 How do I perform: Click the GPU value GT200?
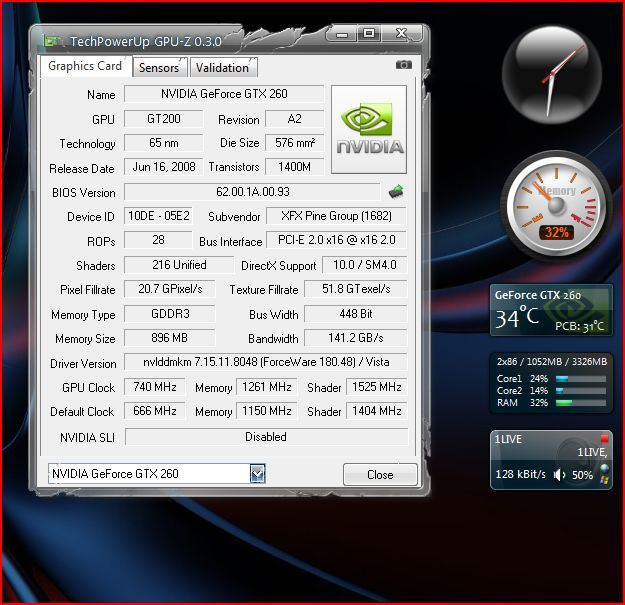click(163, 119)
